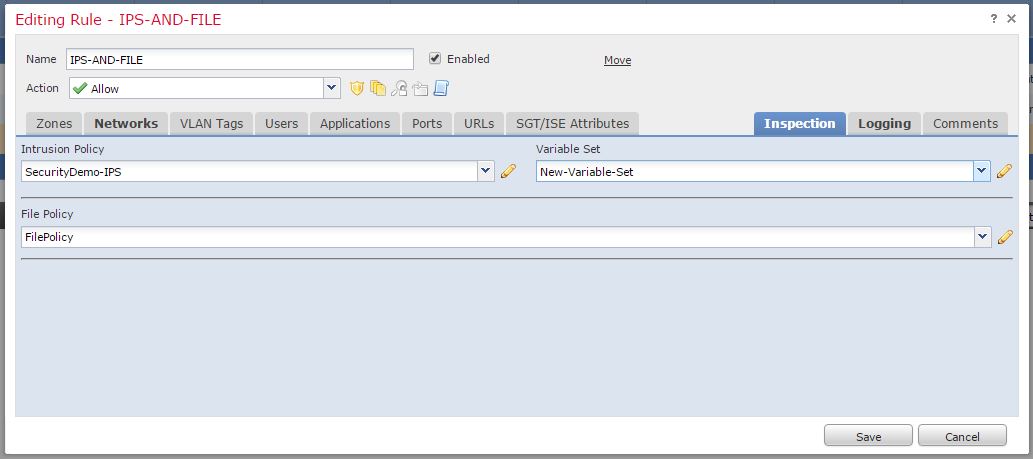The image size is (1033, 459).
Task: Edit the New-Variable-Set via pencil icon
Action: point(1004,171)
